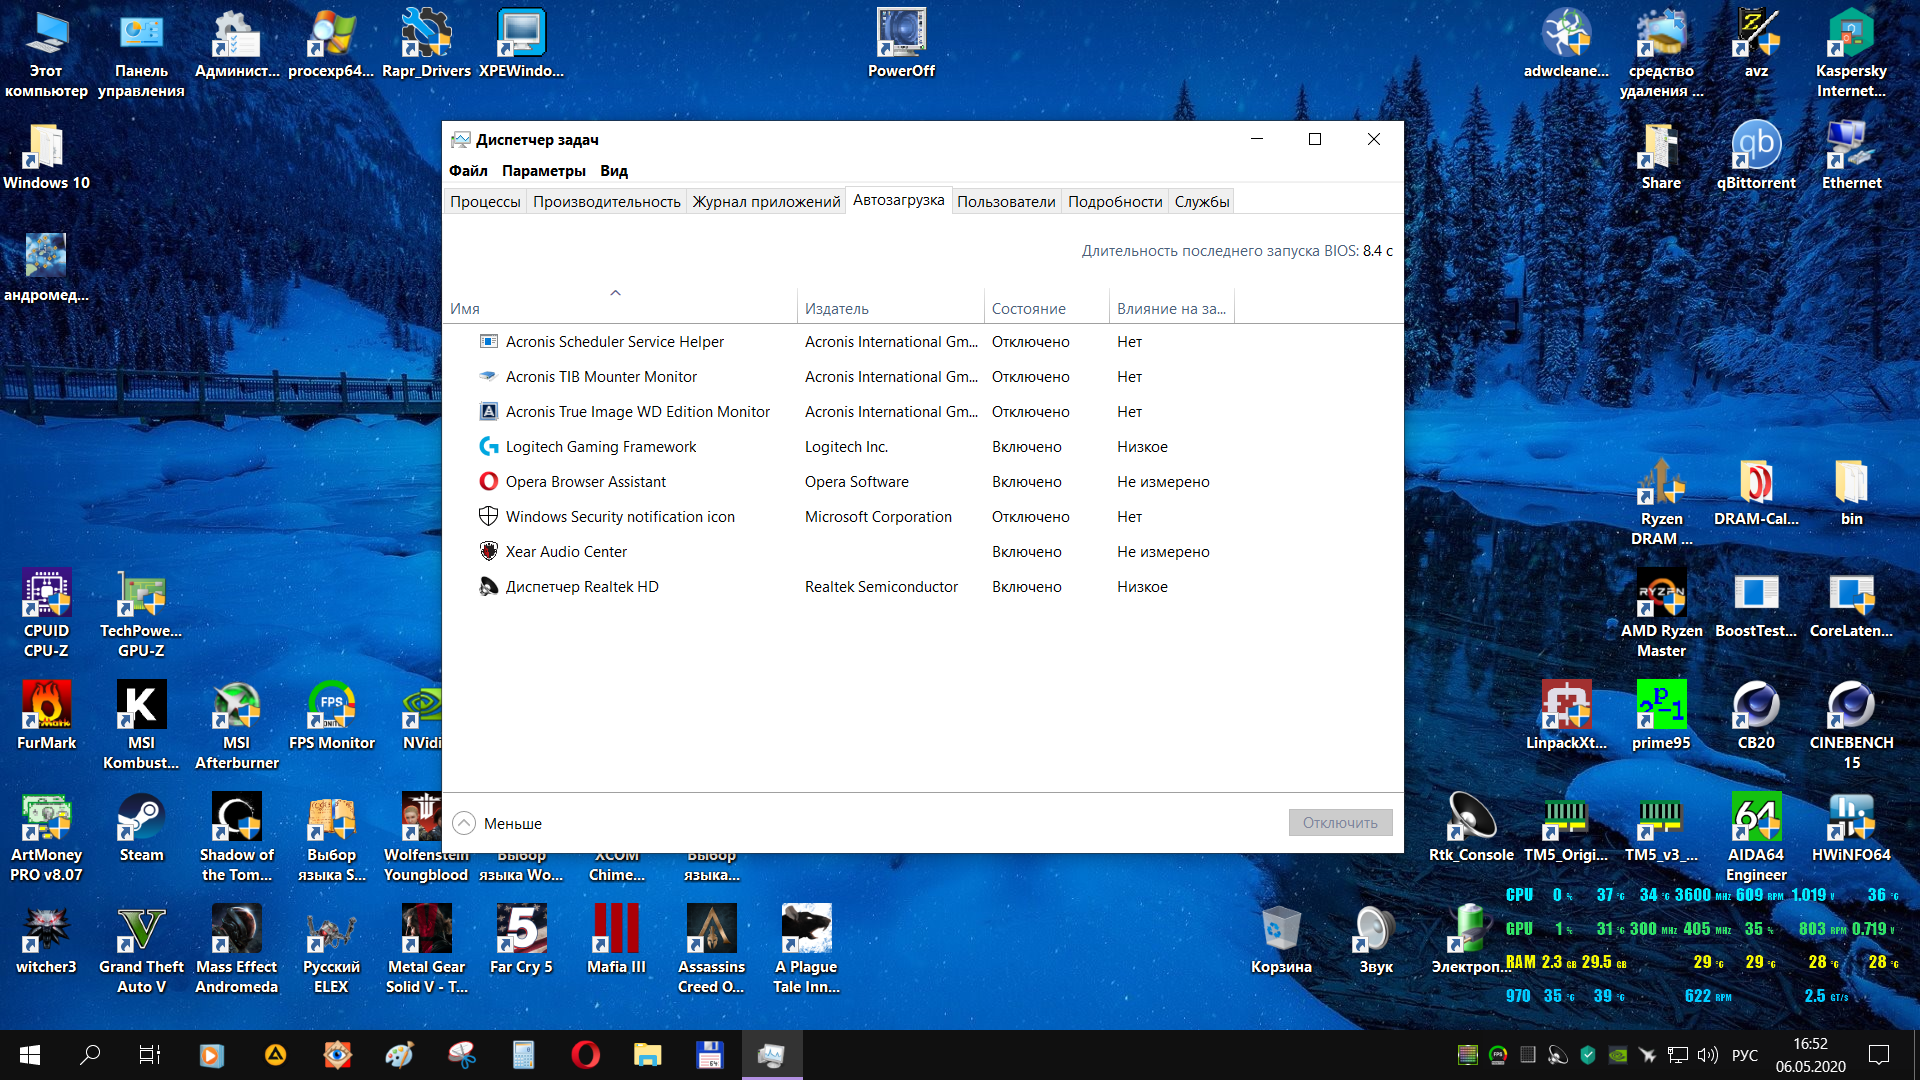1920x1080 pixels.
Task: Switch to the Производительность tab
Action: (x=606, y=201)
